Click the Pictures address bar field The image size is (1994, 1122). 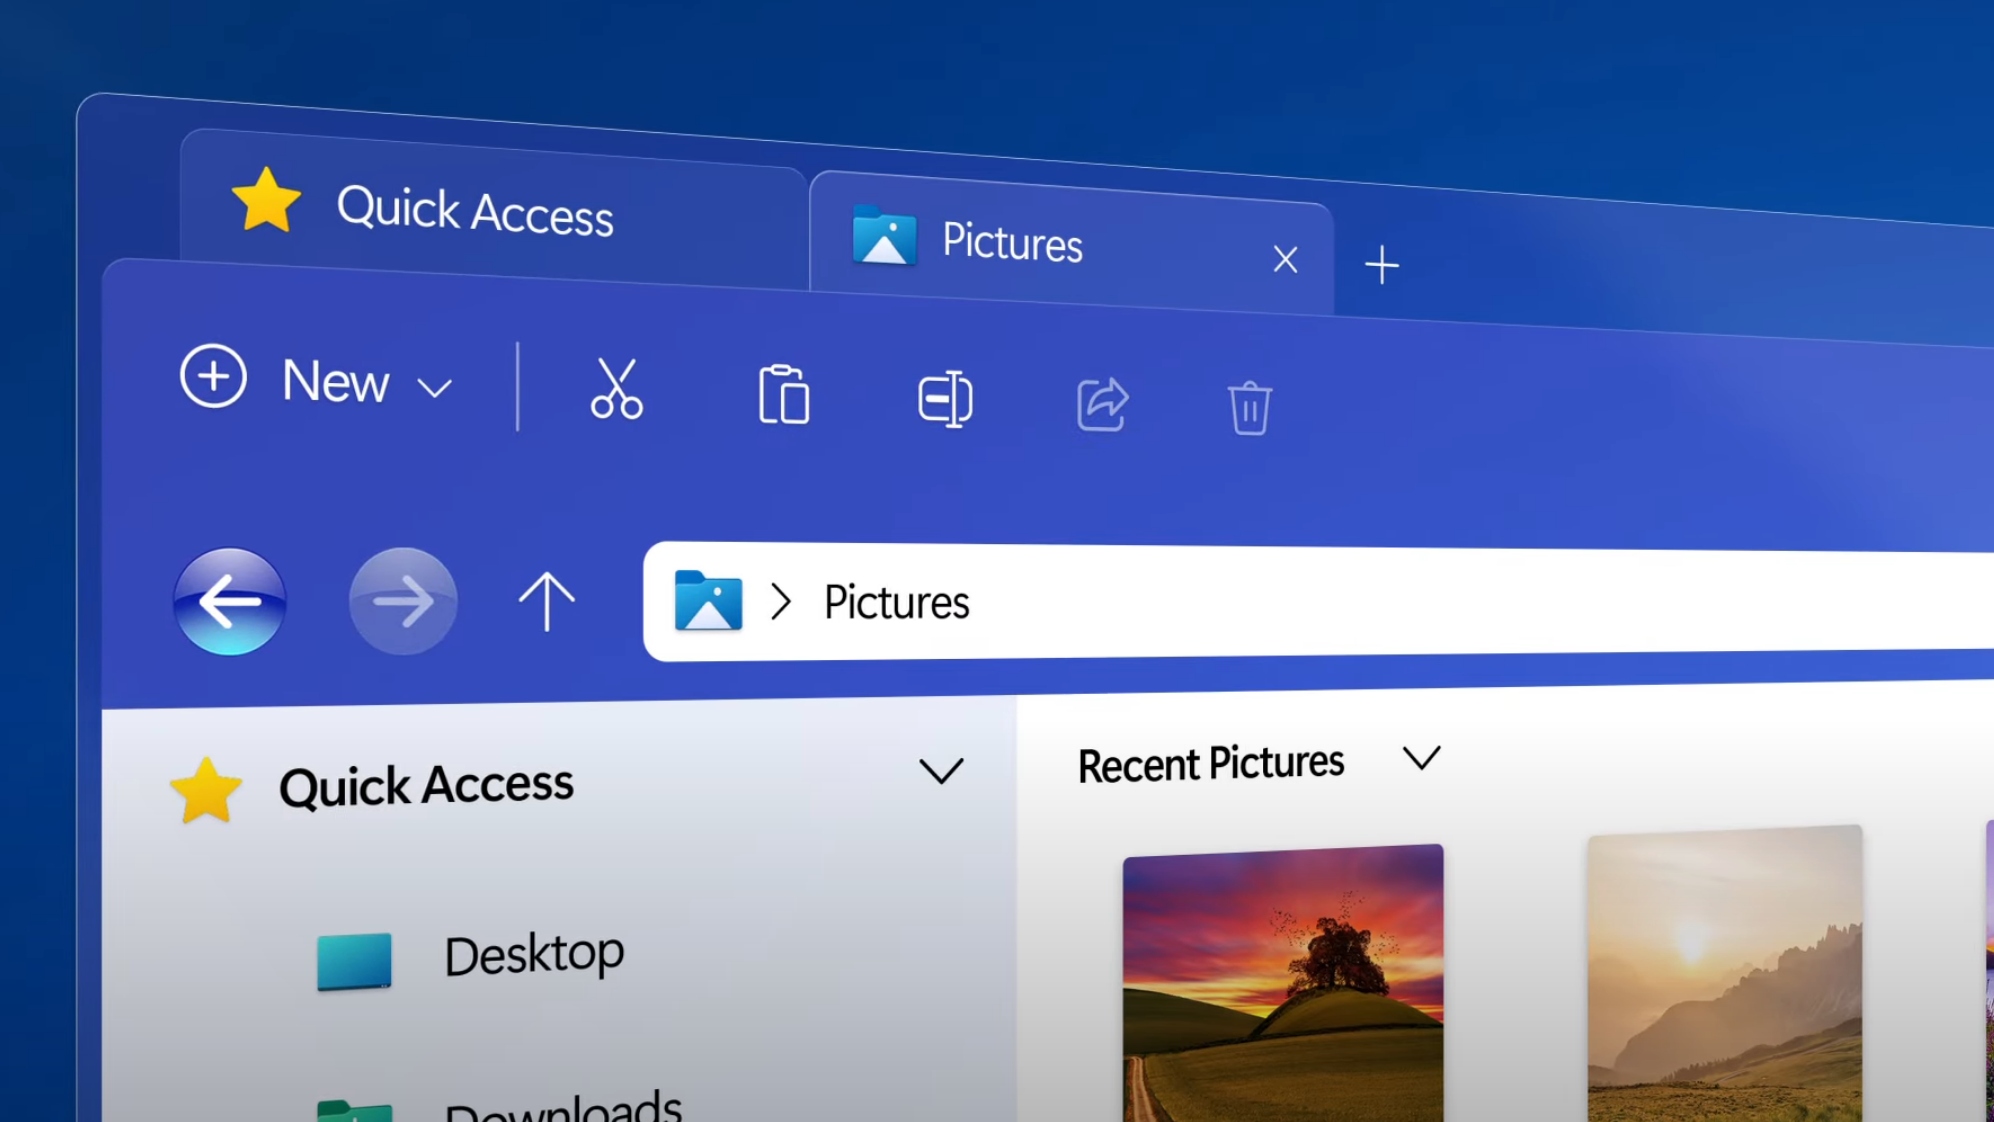tap(1300, 602)
